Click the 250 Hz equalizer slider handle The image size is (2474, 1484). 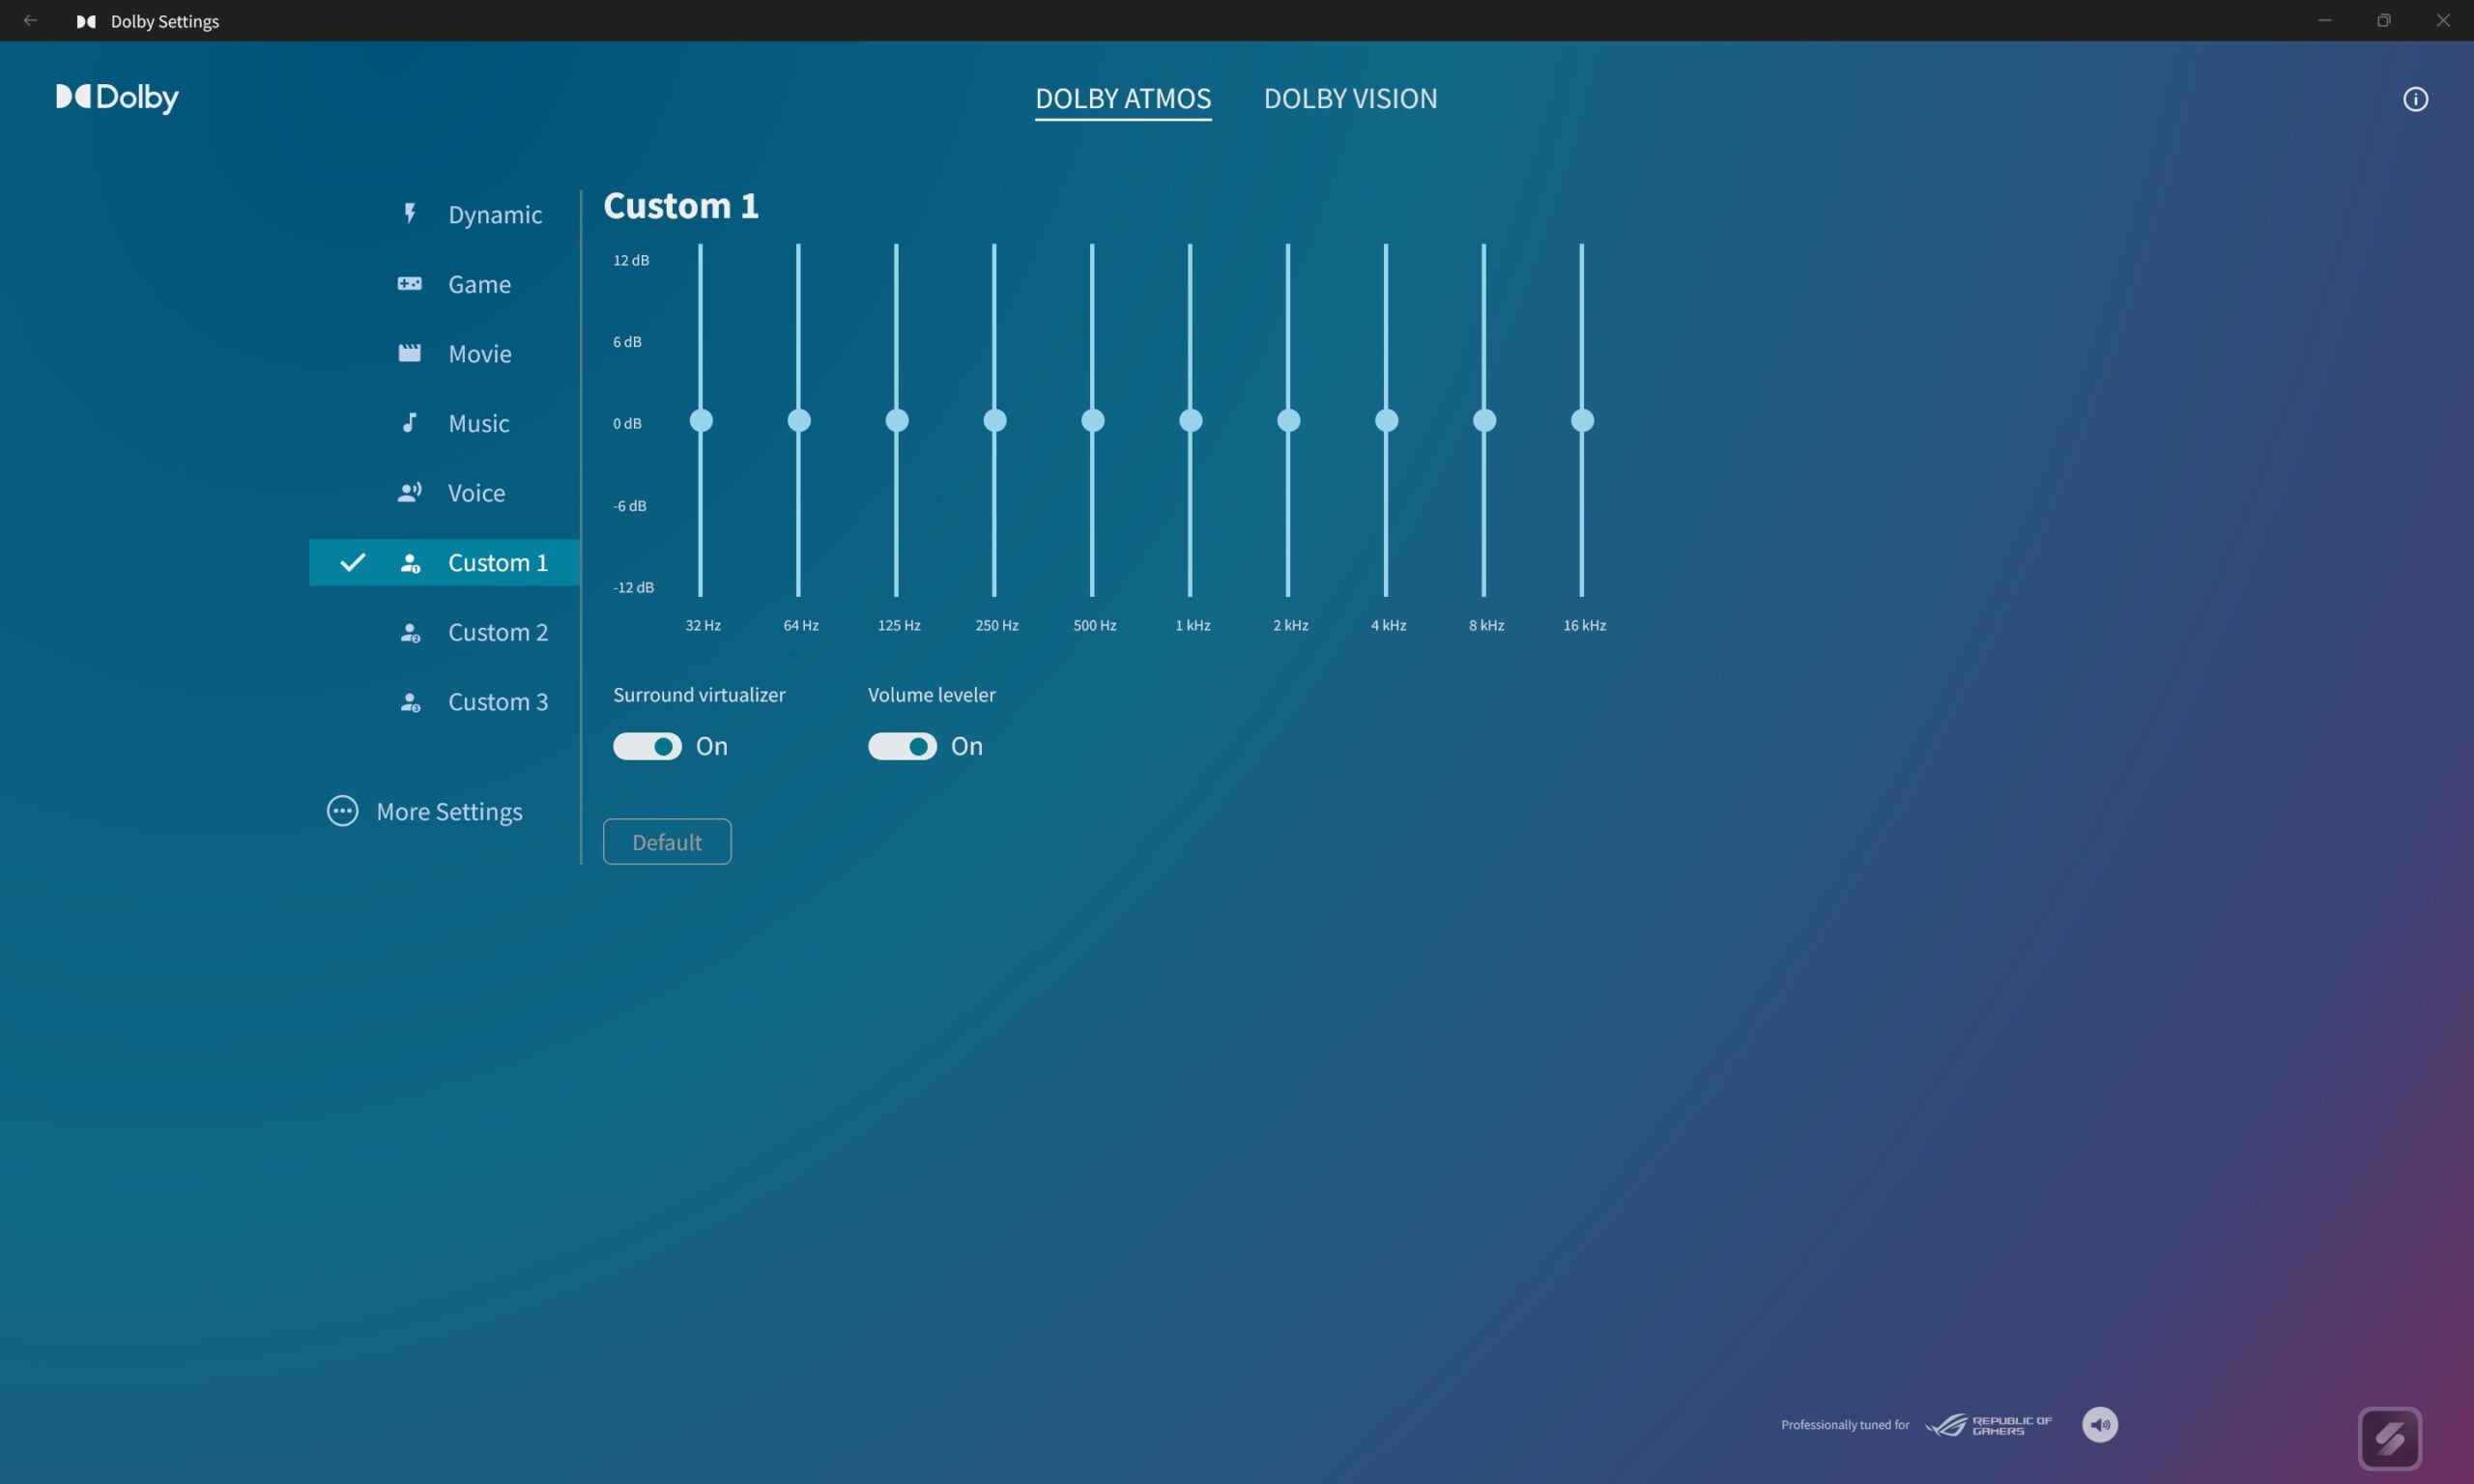click(x=995, y=421)
